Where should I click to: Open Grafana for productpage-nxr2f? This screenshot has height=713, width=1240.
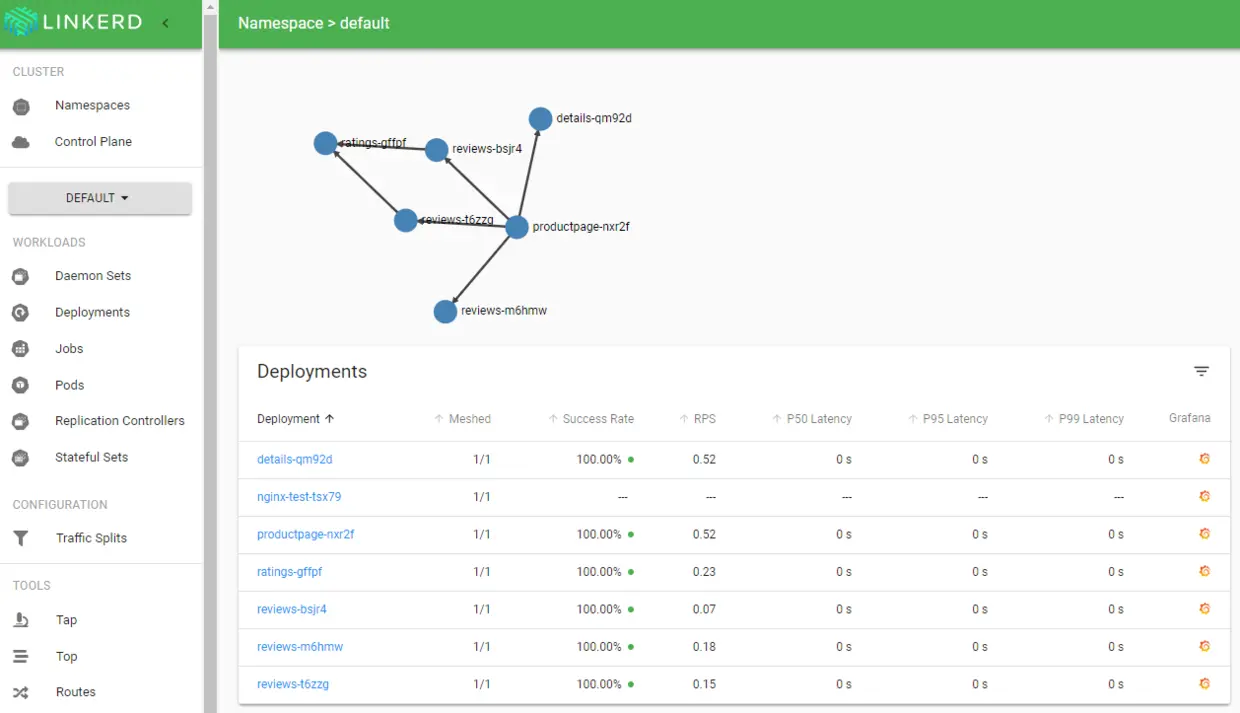[1204, 534]
